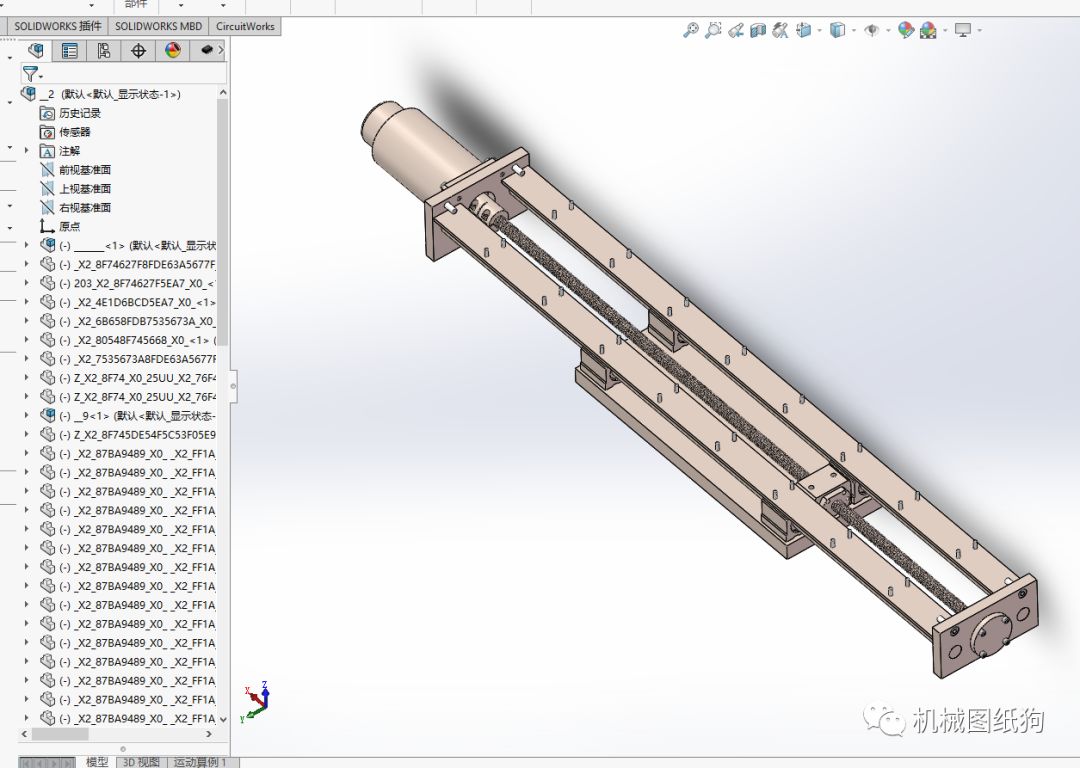Open the ConfigurationManager panel tab
Screen dimensions: 1080x768
[x=103, y=51]
